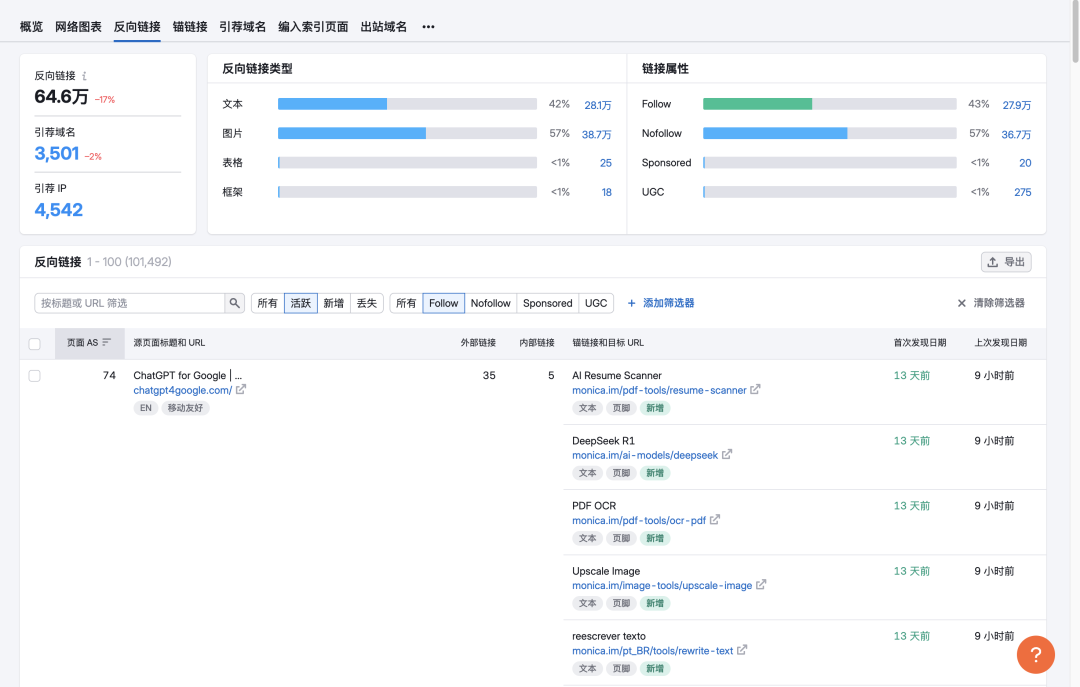1080x687 pixels.
Task: Sort by 页面 AS column header
Action: pos(89,343)
